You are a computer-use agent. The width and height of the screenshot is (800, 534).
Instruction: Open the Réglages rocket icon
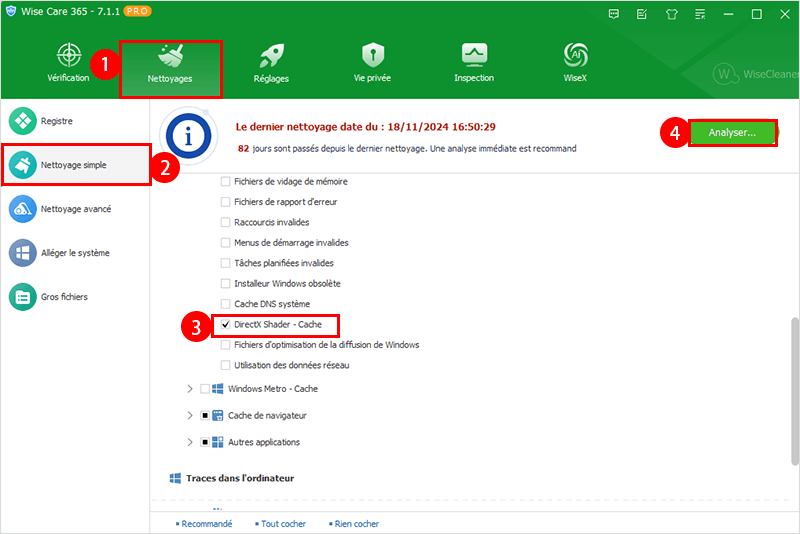[x=271, y=55]
